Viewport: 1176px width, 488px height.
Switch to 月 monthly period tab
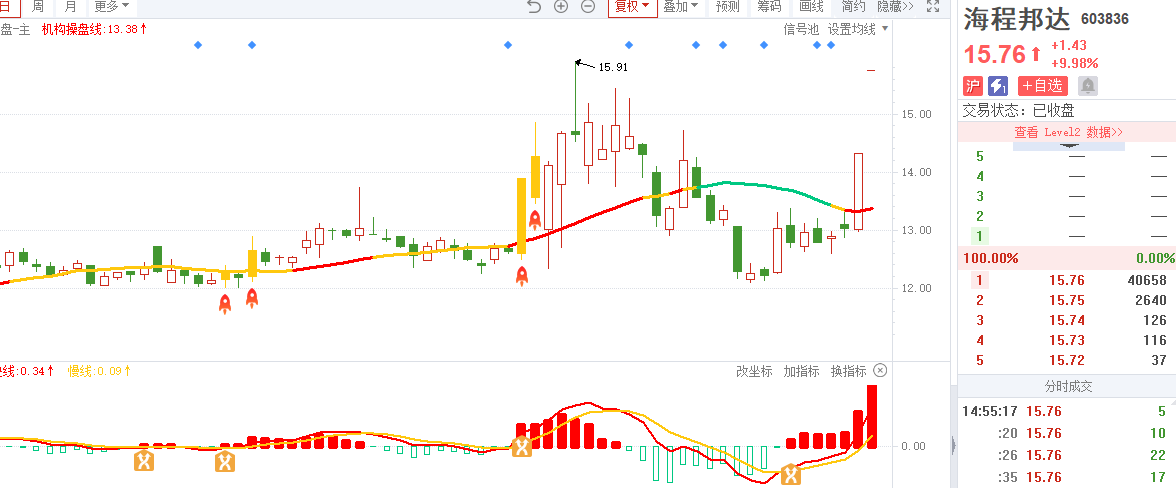click(x=70, y=7)
